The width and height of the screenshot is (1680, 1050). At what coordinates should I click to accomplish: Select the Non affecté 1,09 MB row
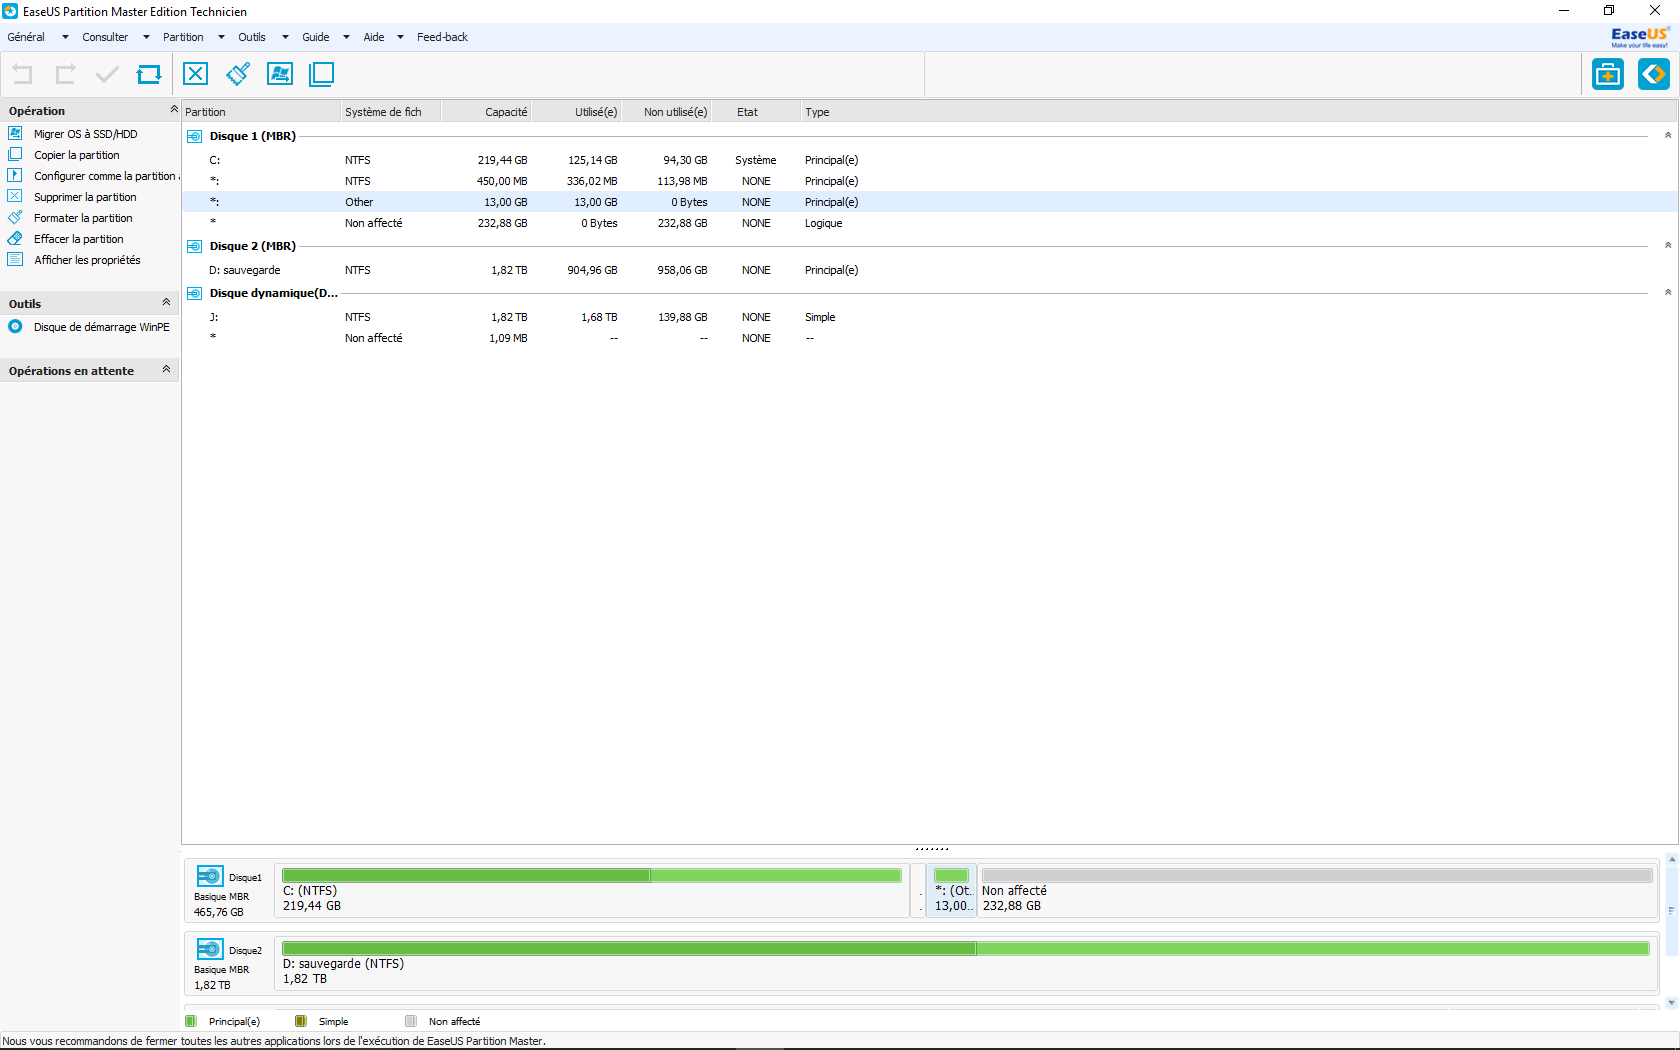pos(930,338)
